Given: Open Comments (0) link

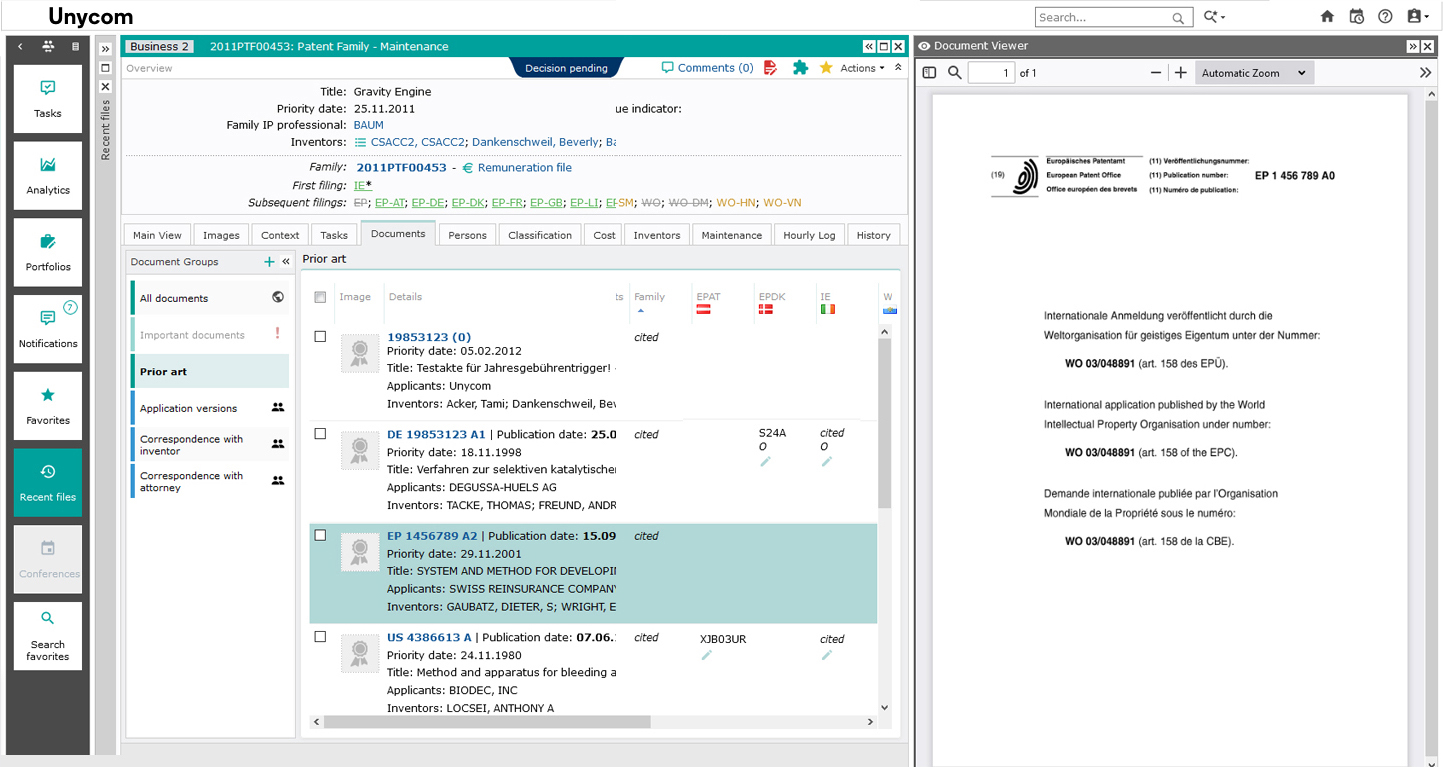Looking at the screenshot, I should 708,68.
